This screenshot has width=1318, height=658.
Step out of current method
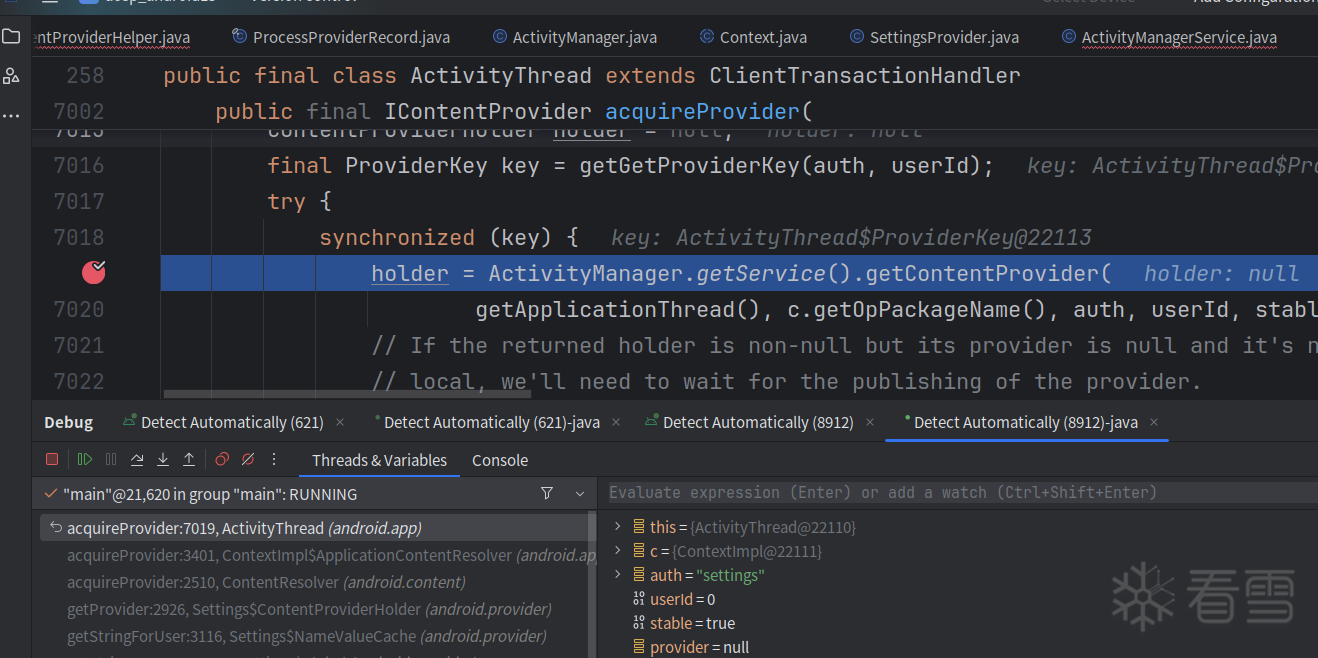pos(189,459)
